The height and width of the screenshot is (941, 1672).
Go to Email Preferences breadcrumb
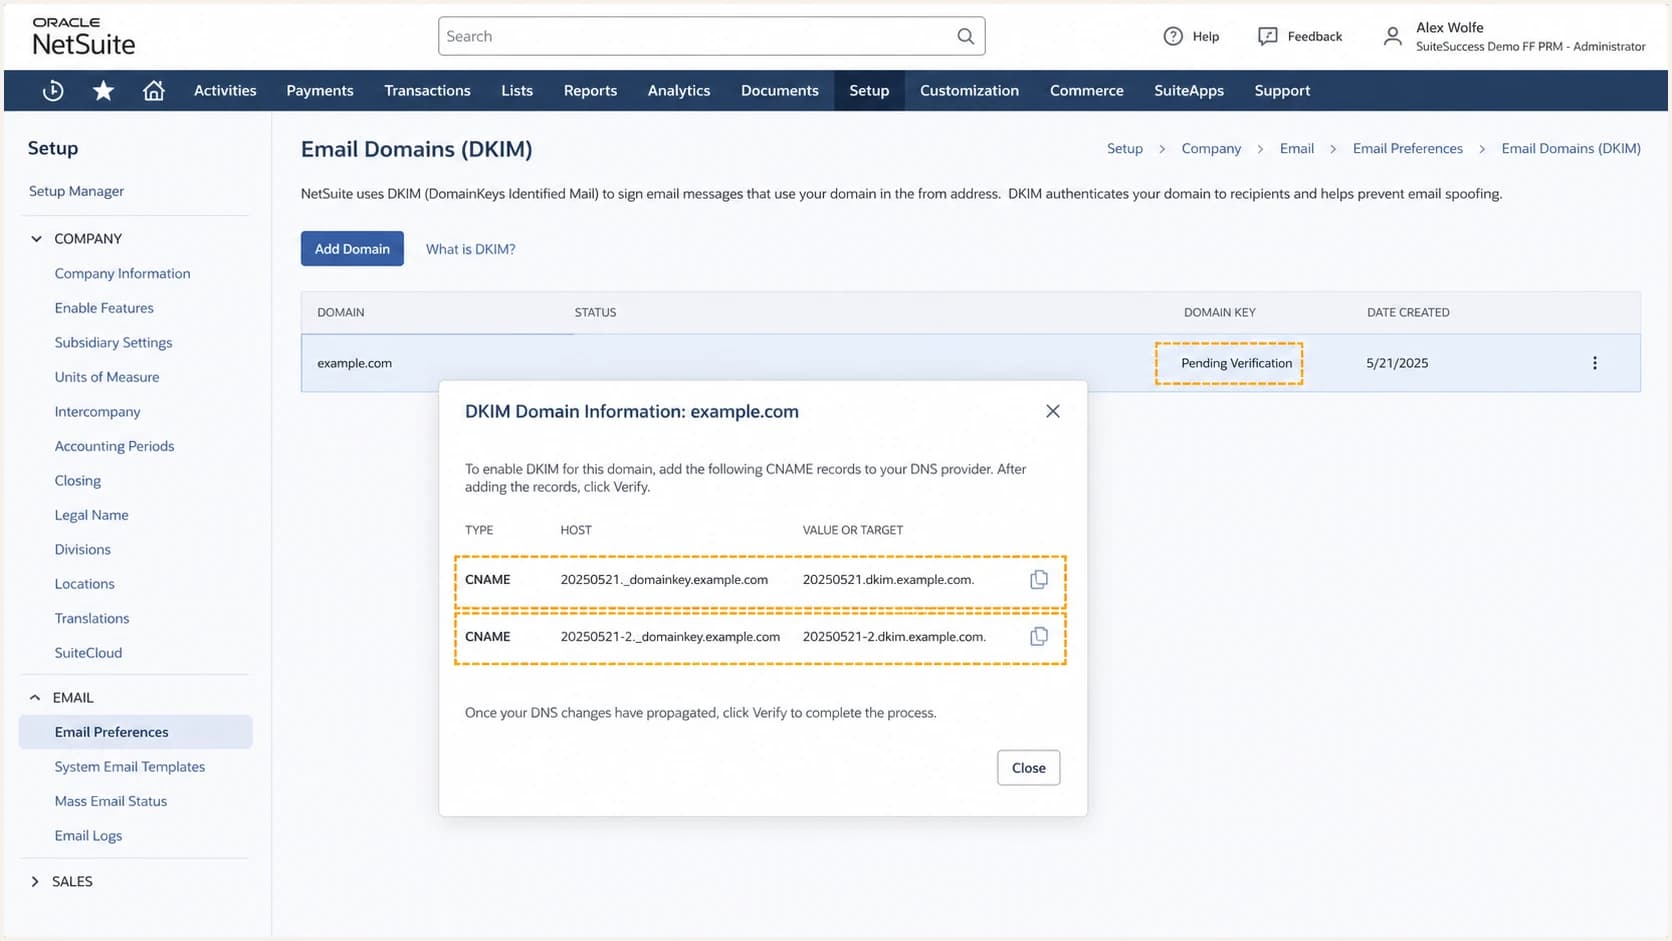(1408, 149)
